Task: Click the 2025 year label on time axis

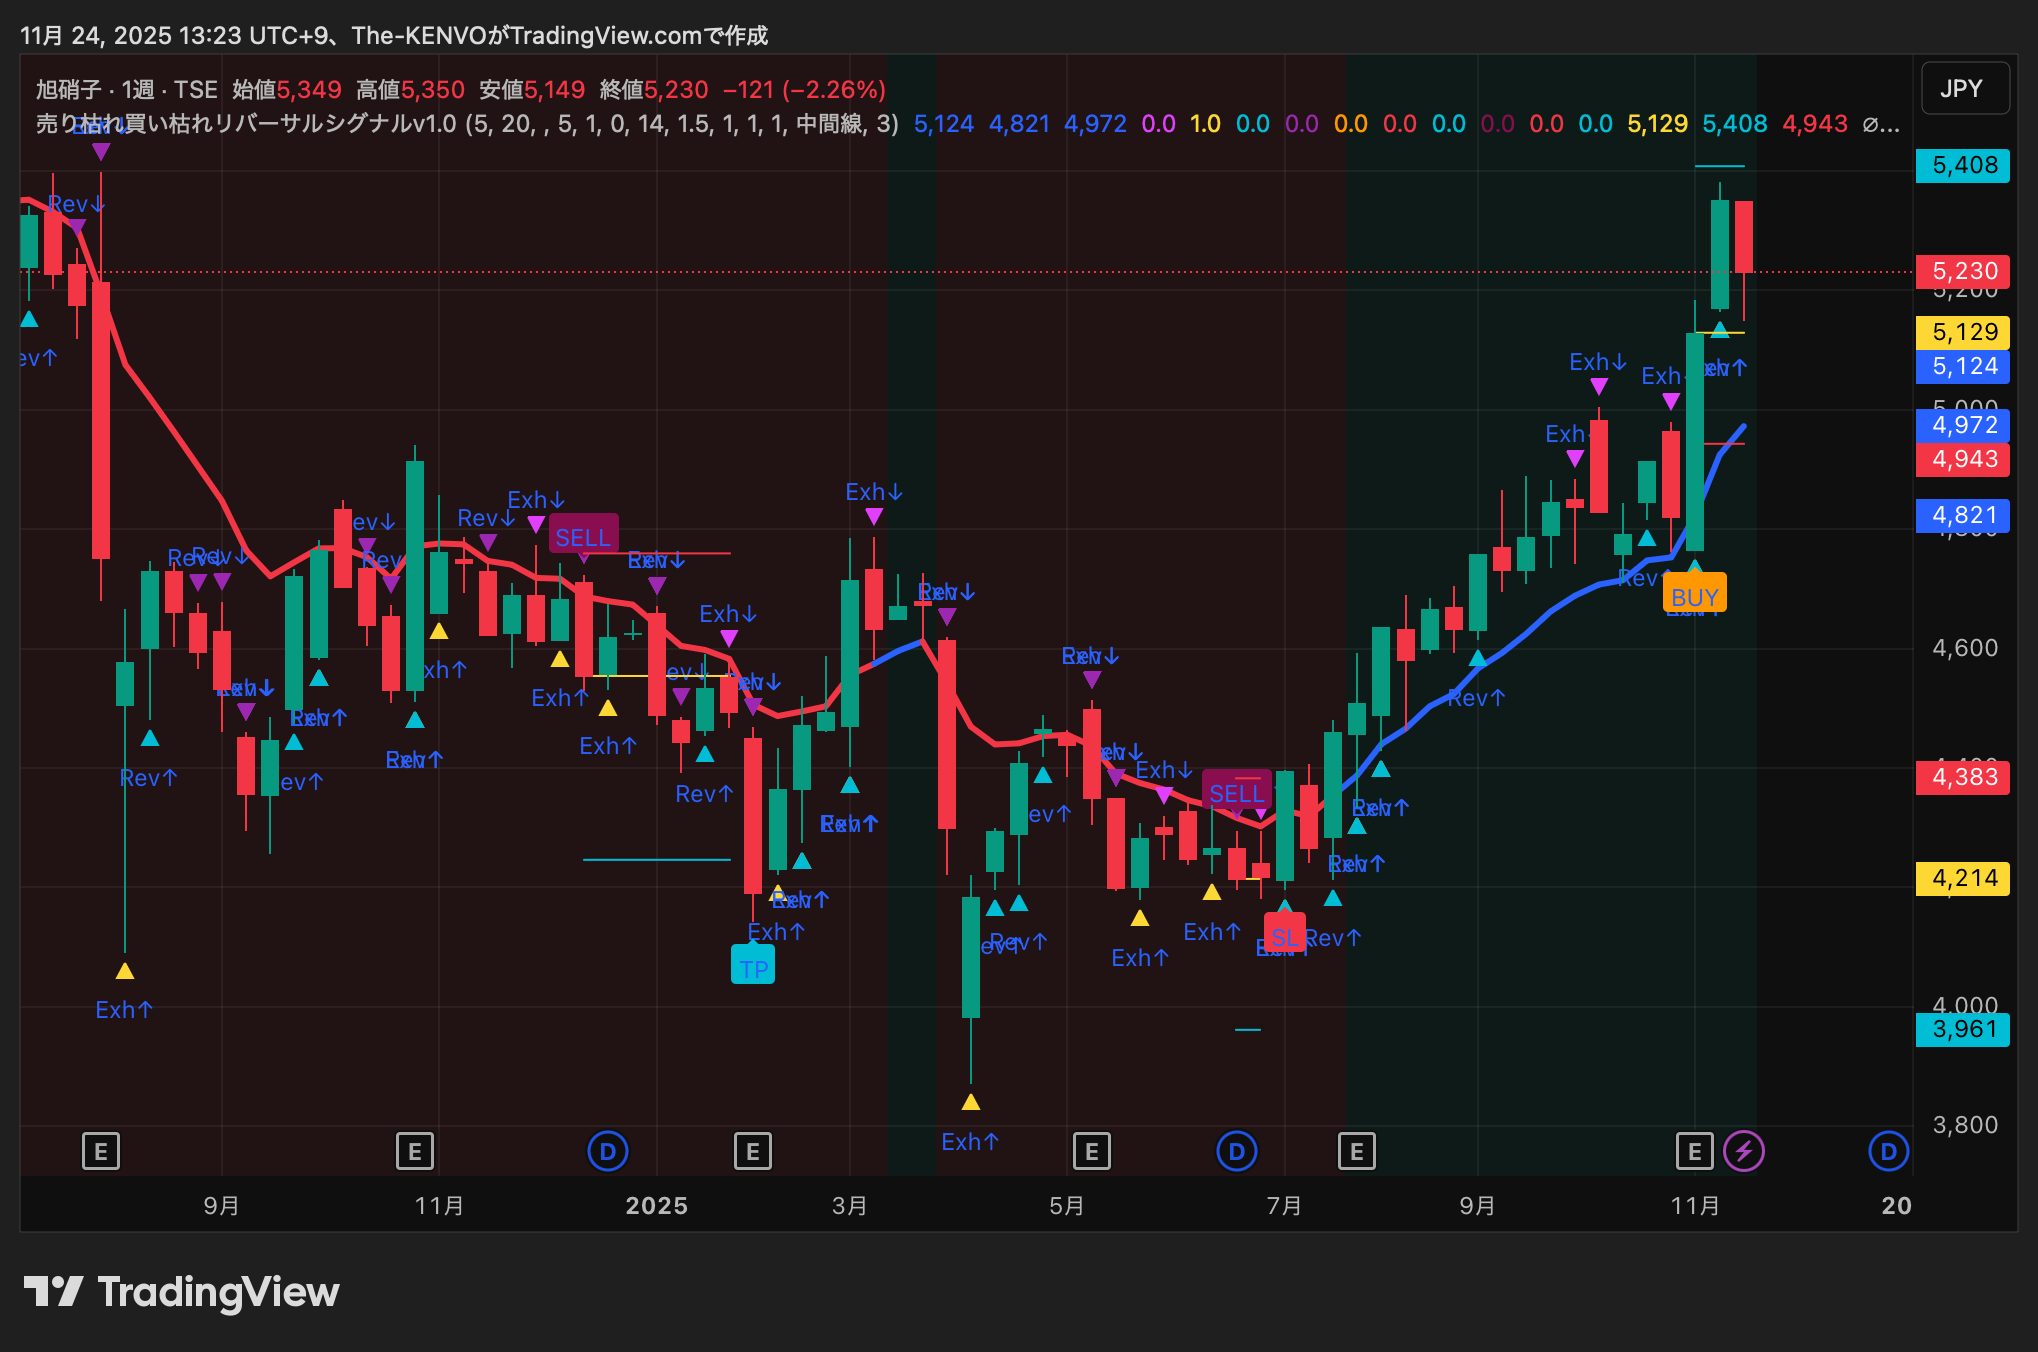Action: [x=656, y=1205]
